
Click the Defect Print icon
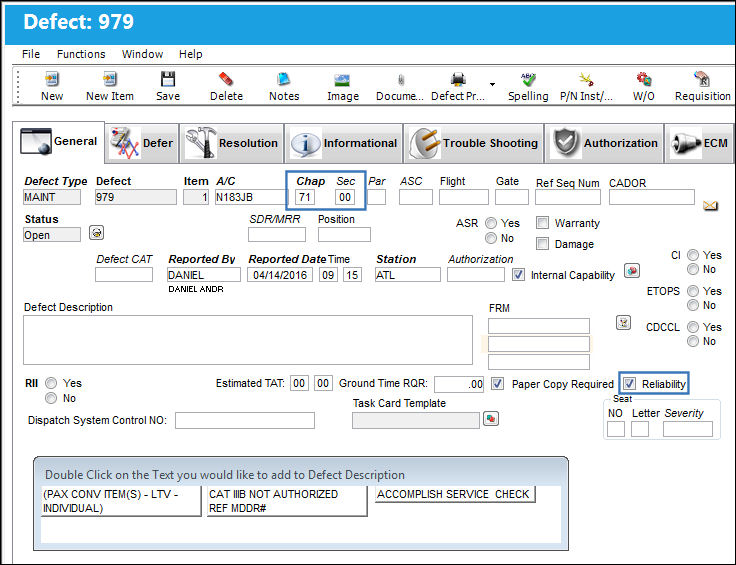click(458, 79)
